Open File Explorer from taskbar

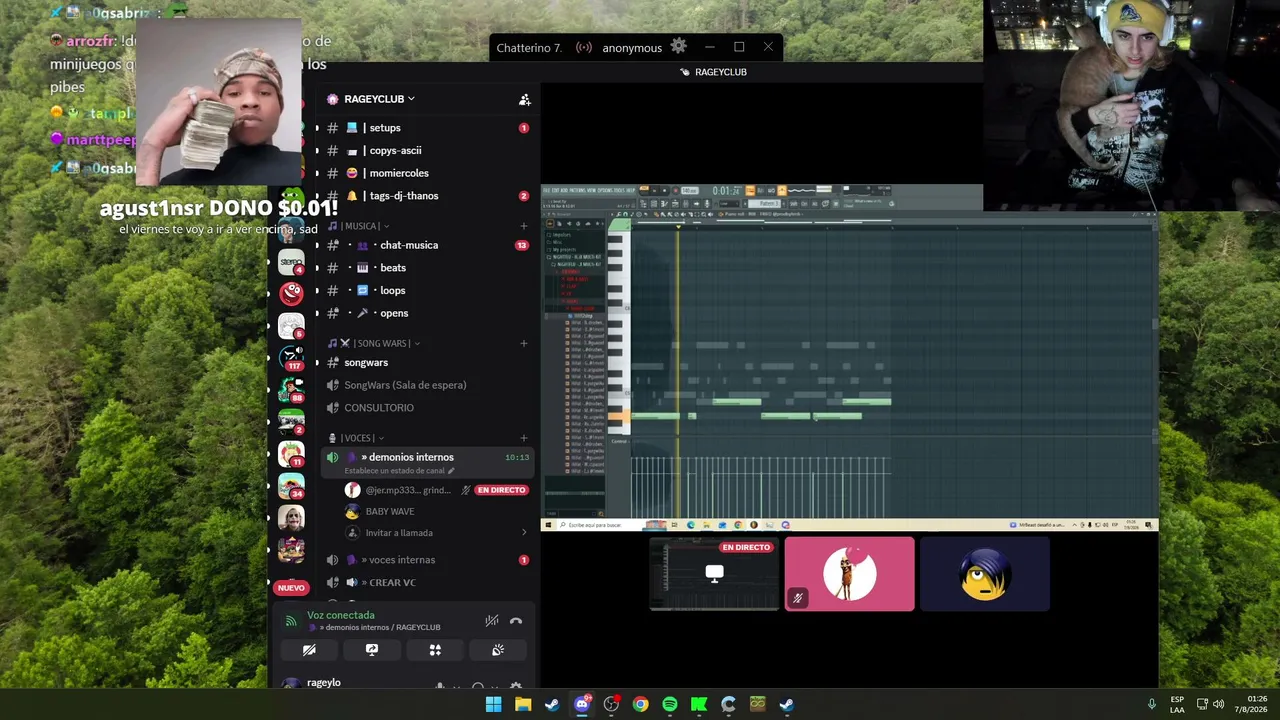[523, 704]
